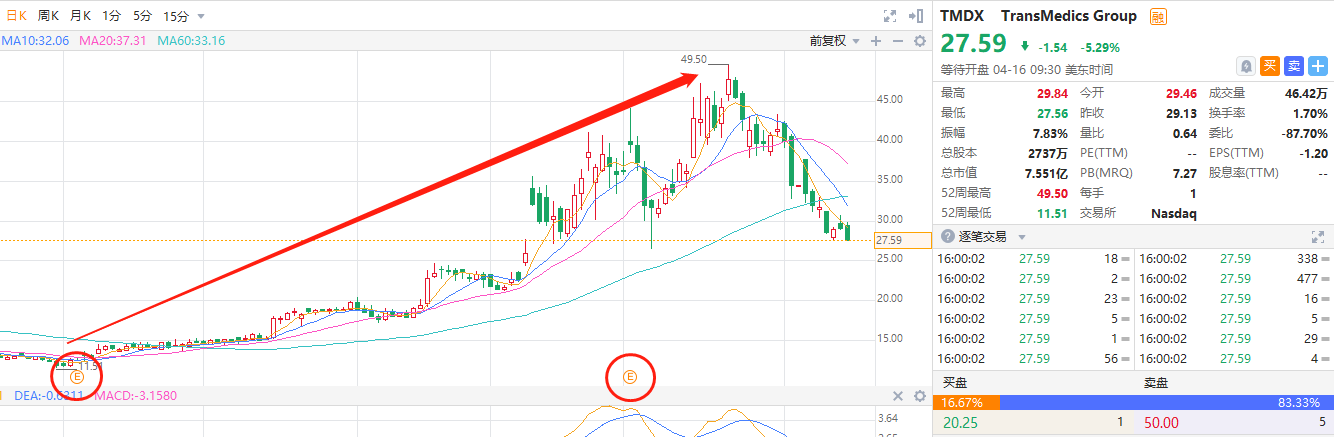Zoom out the chart with minus icon
The width and height of the screenshot is (1334, 437).
coord(897,41)
